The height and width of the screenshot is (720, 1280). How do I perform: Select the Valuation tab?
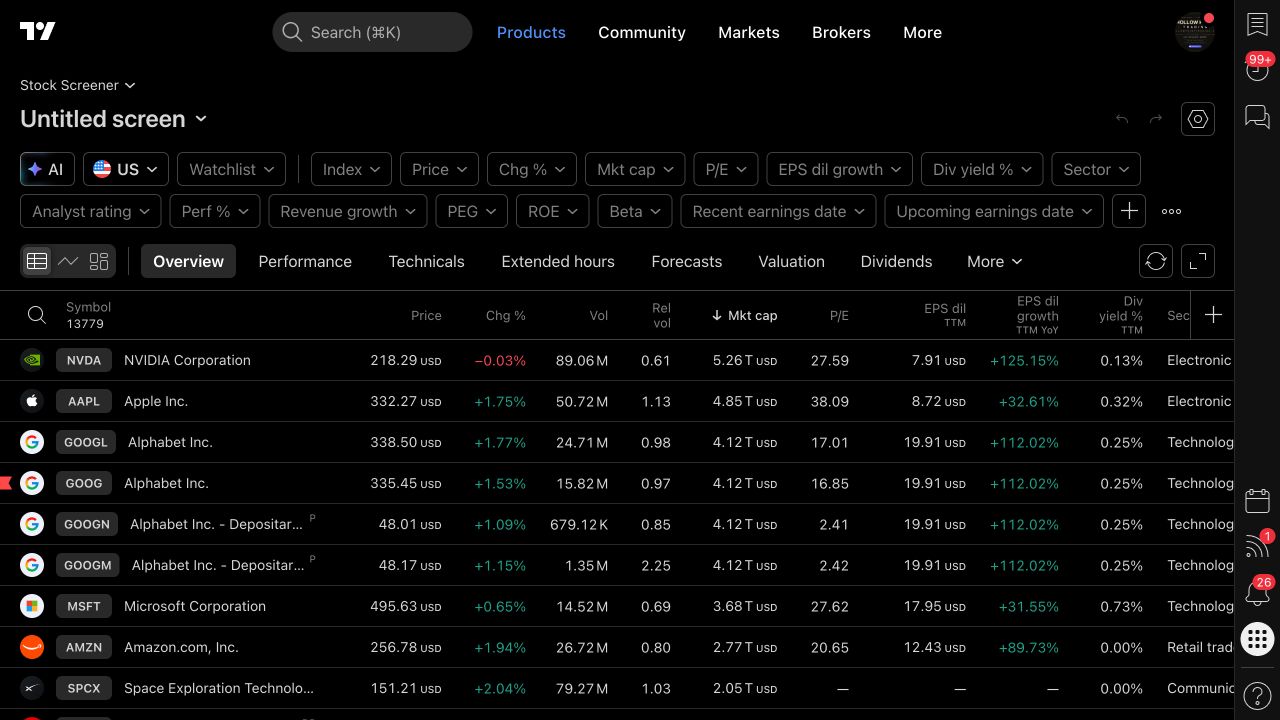791,261
